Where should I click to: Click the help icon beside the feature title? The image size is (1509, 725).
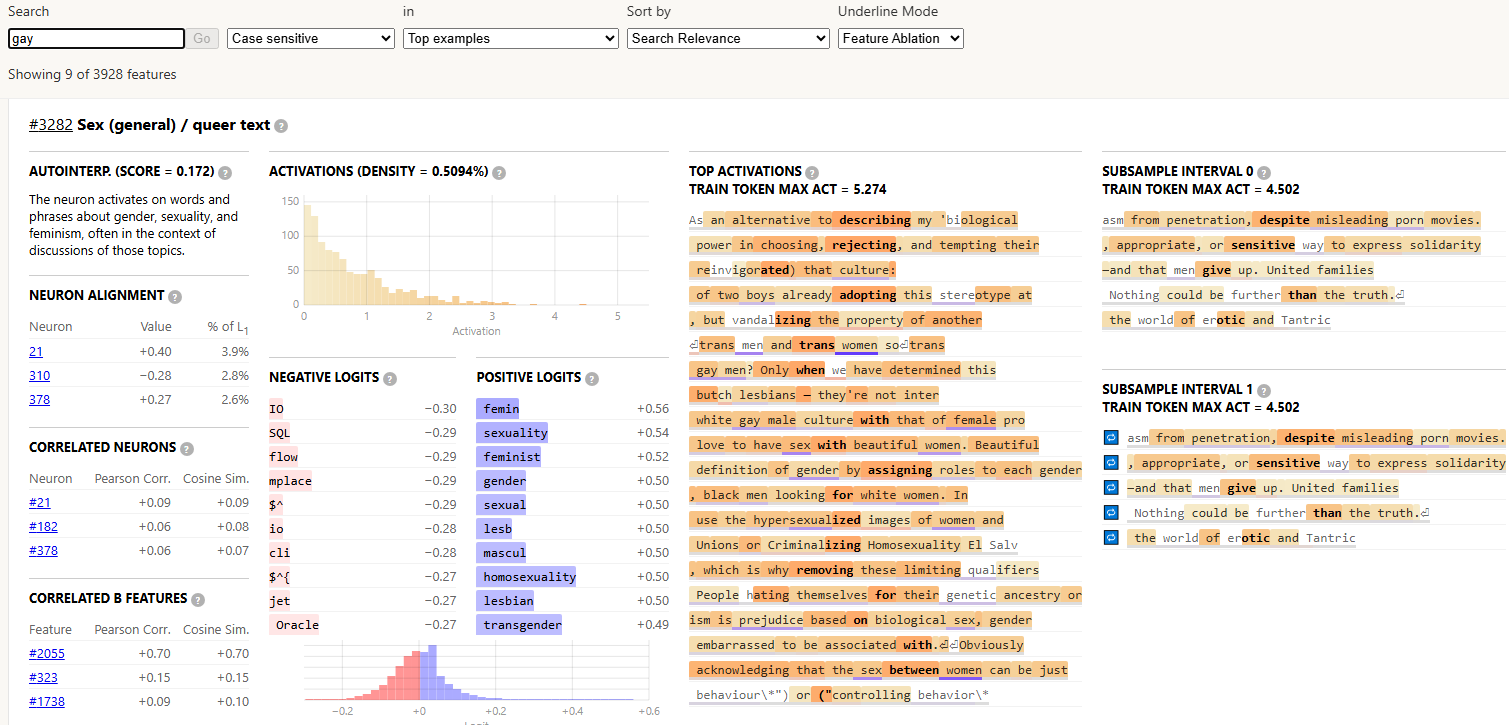281,126
